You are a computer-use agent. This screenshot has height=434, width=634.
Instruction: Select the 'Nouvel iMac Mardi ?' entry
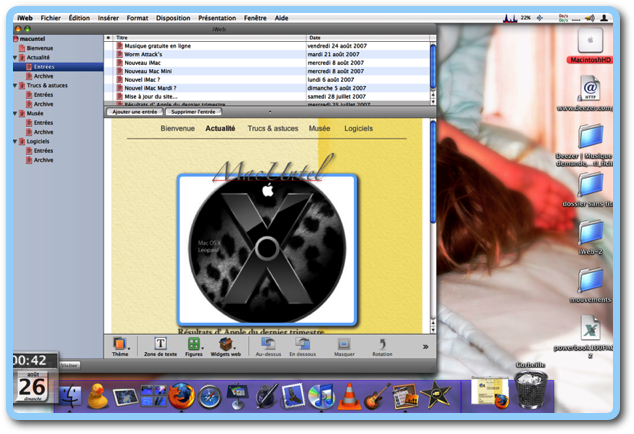coord(266,88)
